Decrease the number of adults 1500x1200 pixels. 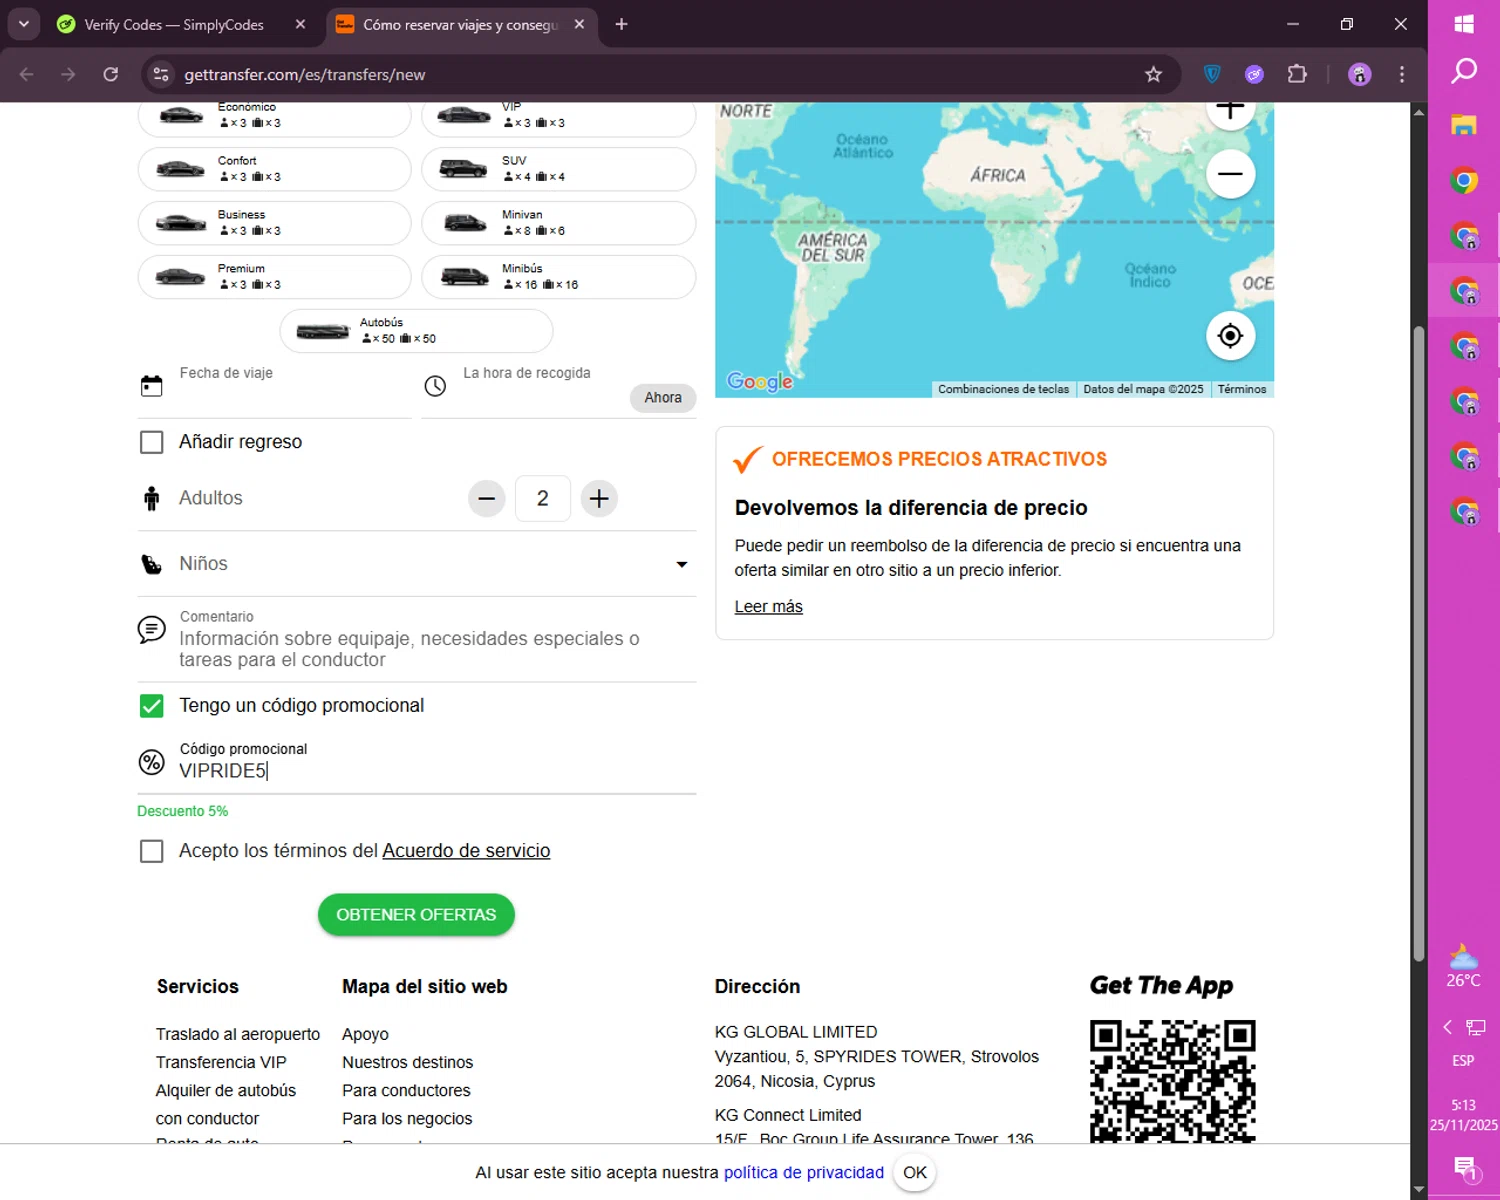coord(486,498)
